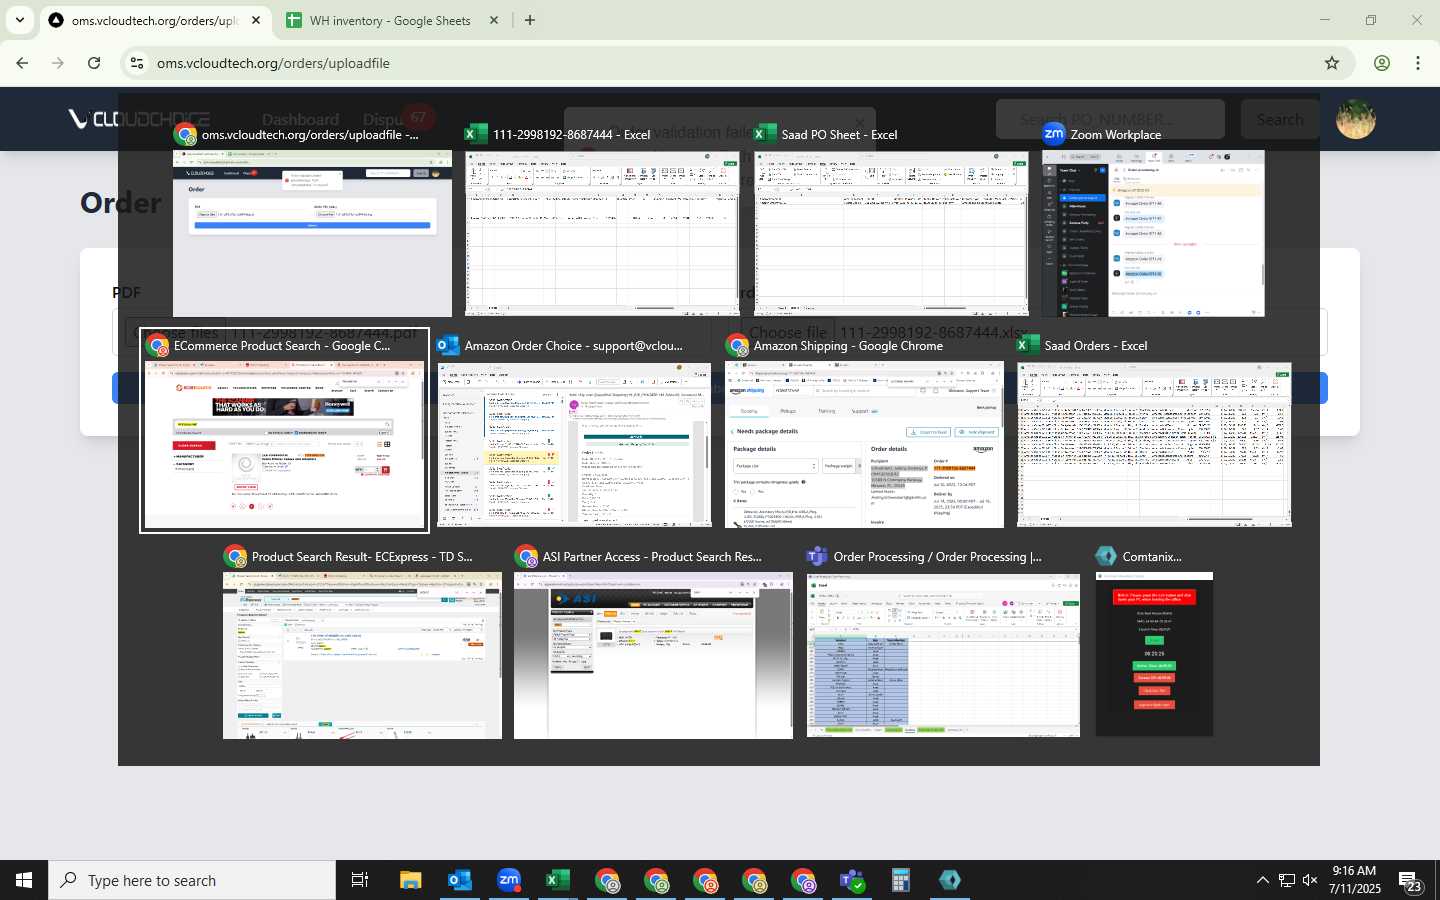
Task: Open the Comtanix app from the taskbar
Action: click(950, 880)
